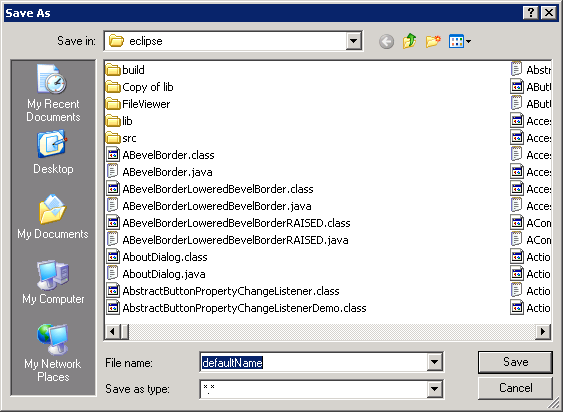The image size is (563, 412).
Task: Click the AboutDialog.java file icon
Action: (x=113, y=274)
